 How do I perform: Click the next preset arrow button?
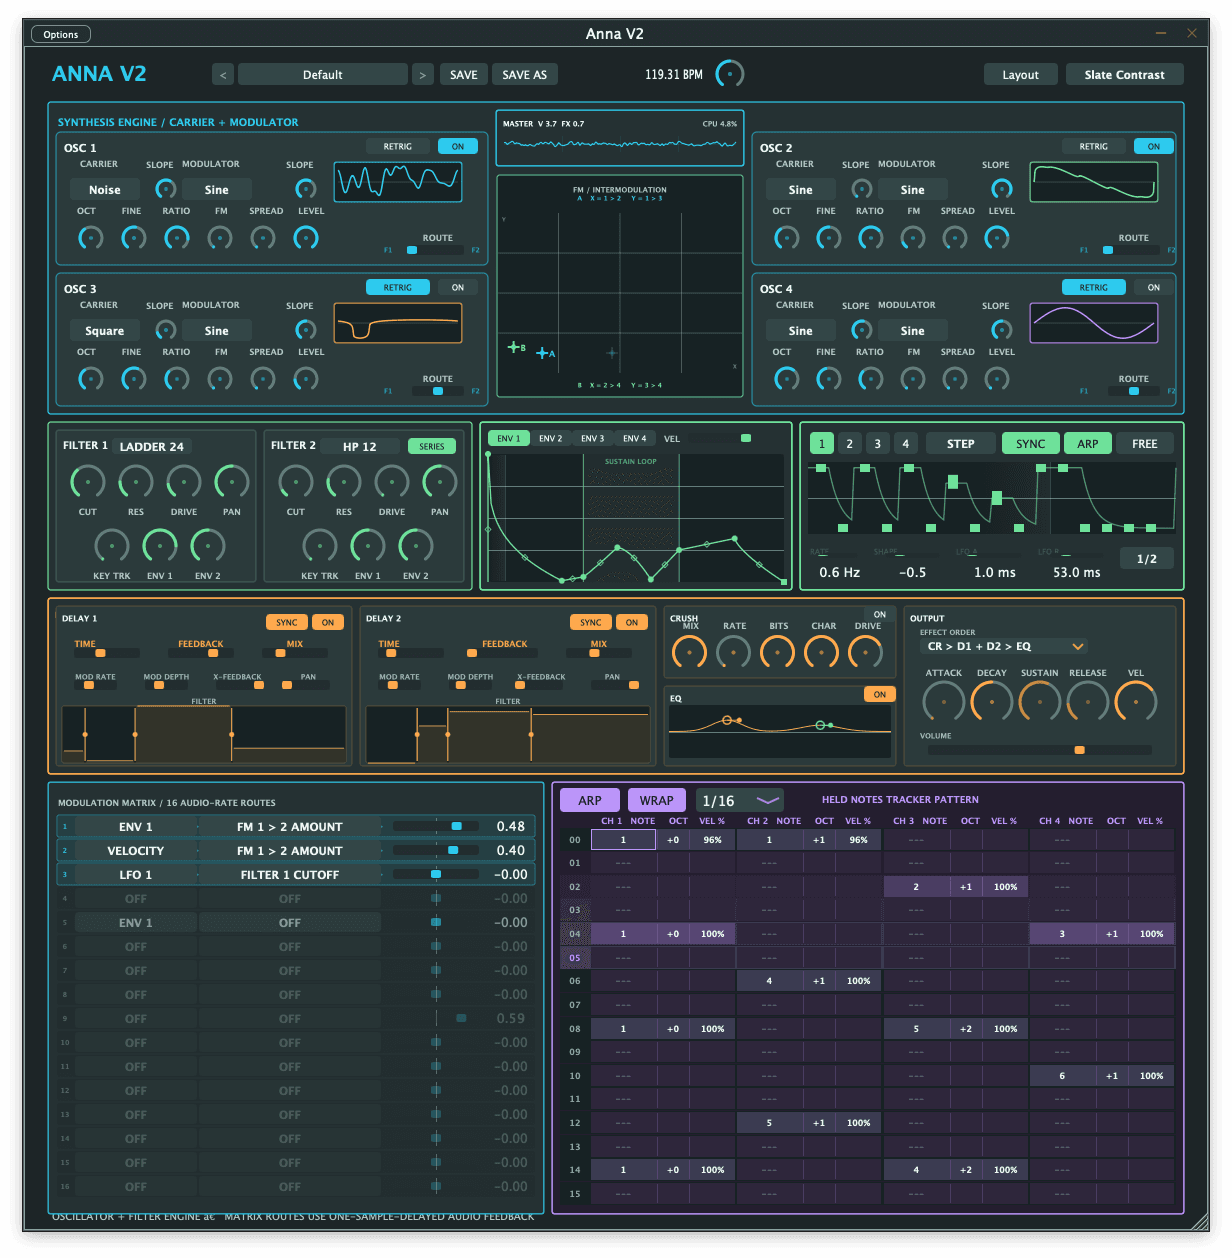coord(423,75)
